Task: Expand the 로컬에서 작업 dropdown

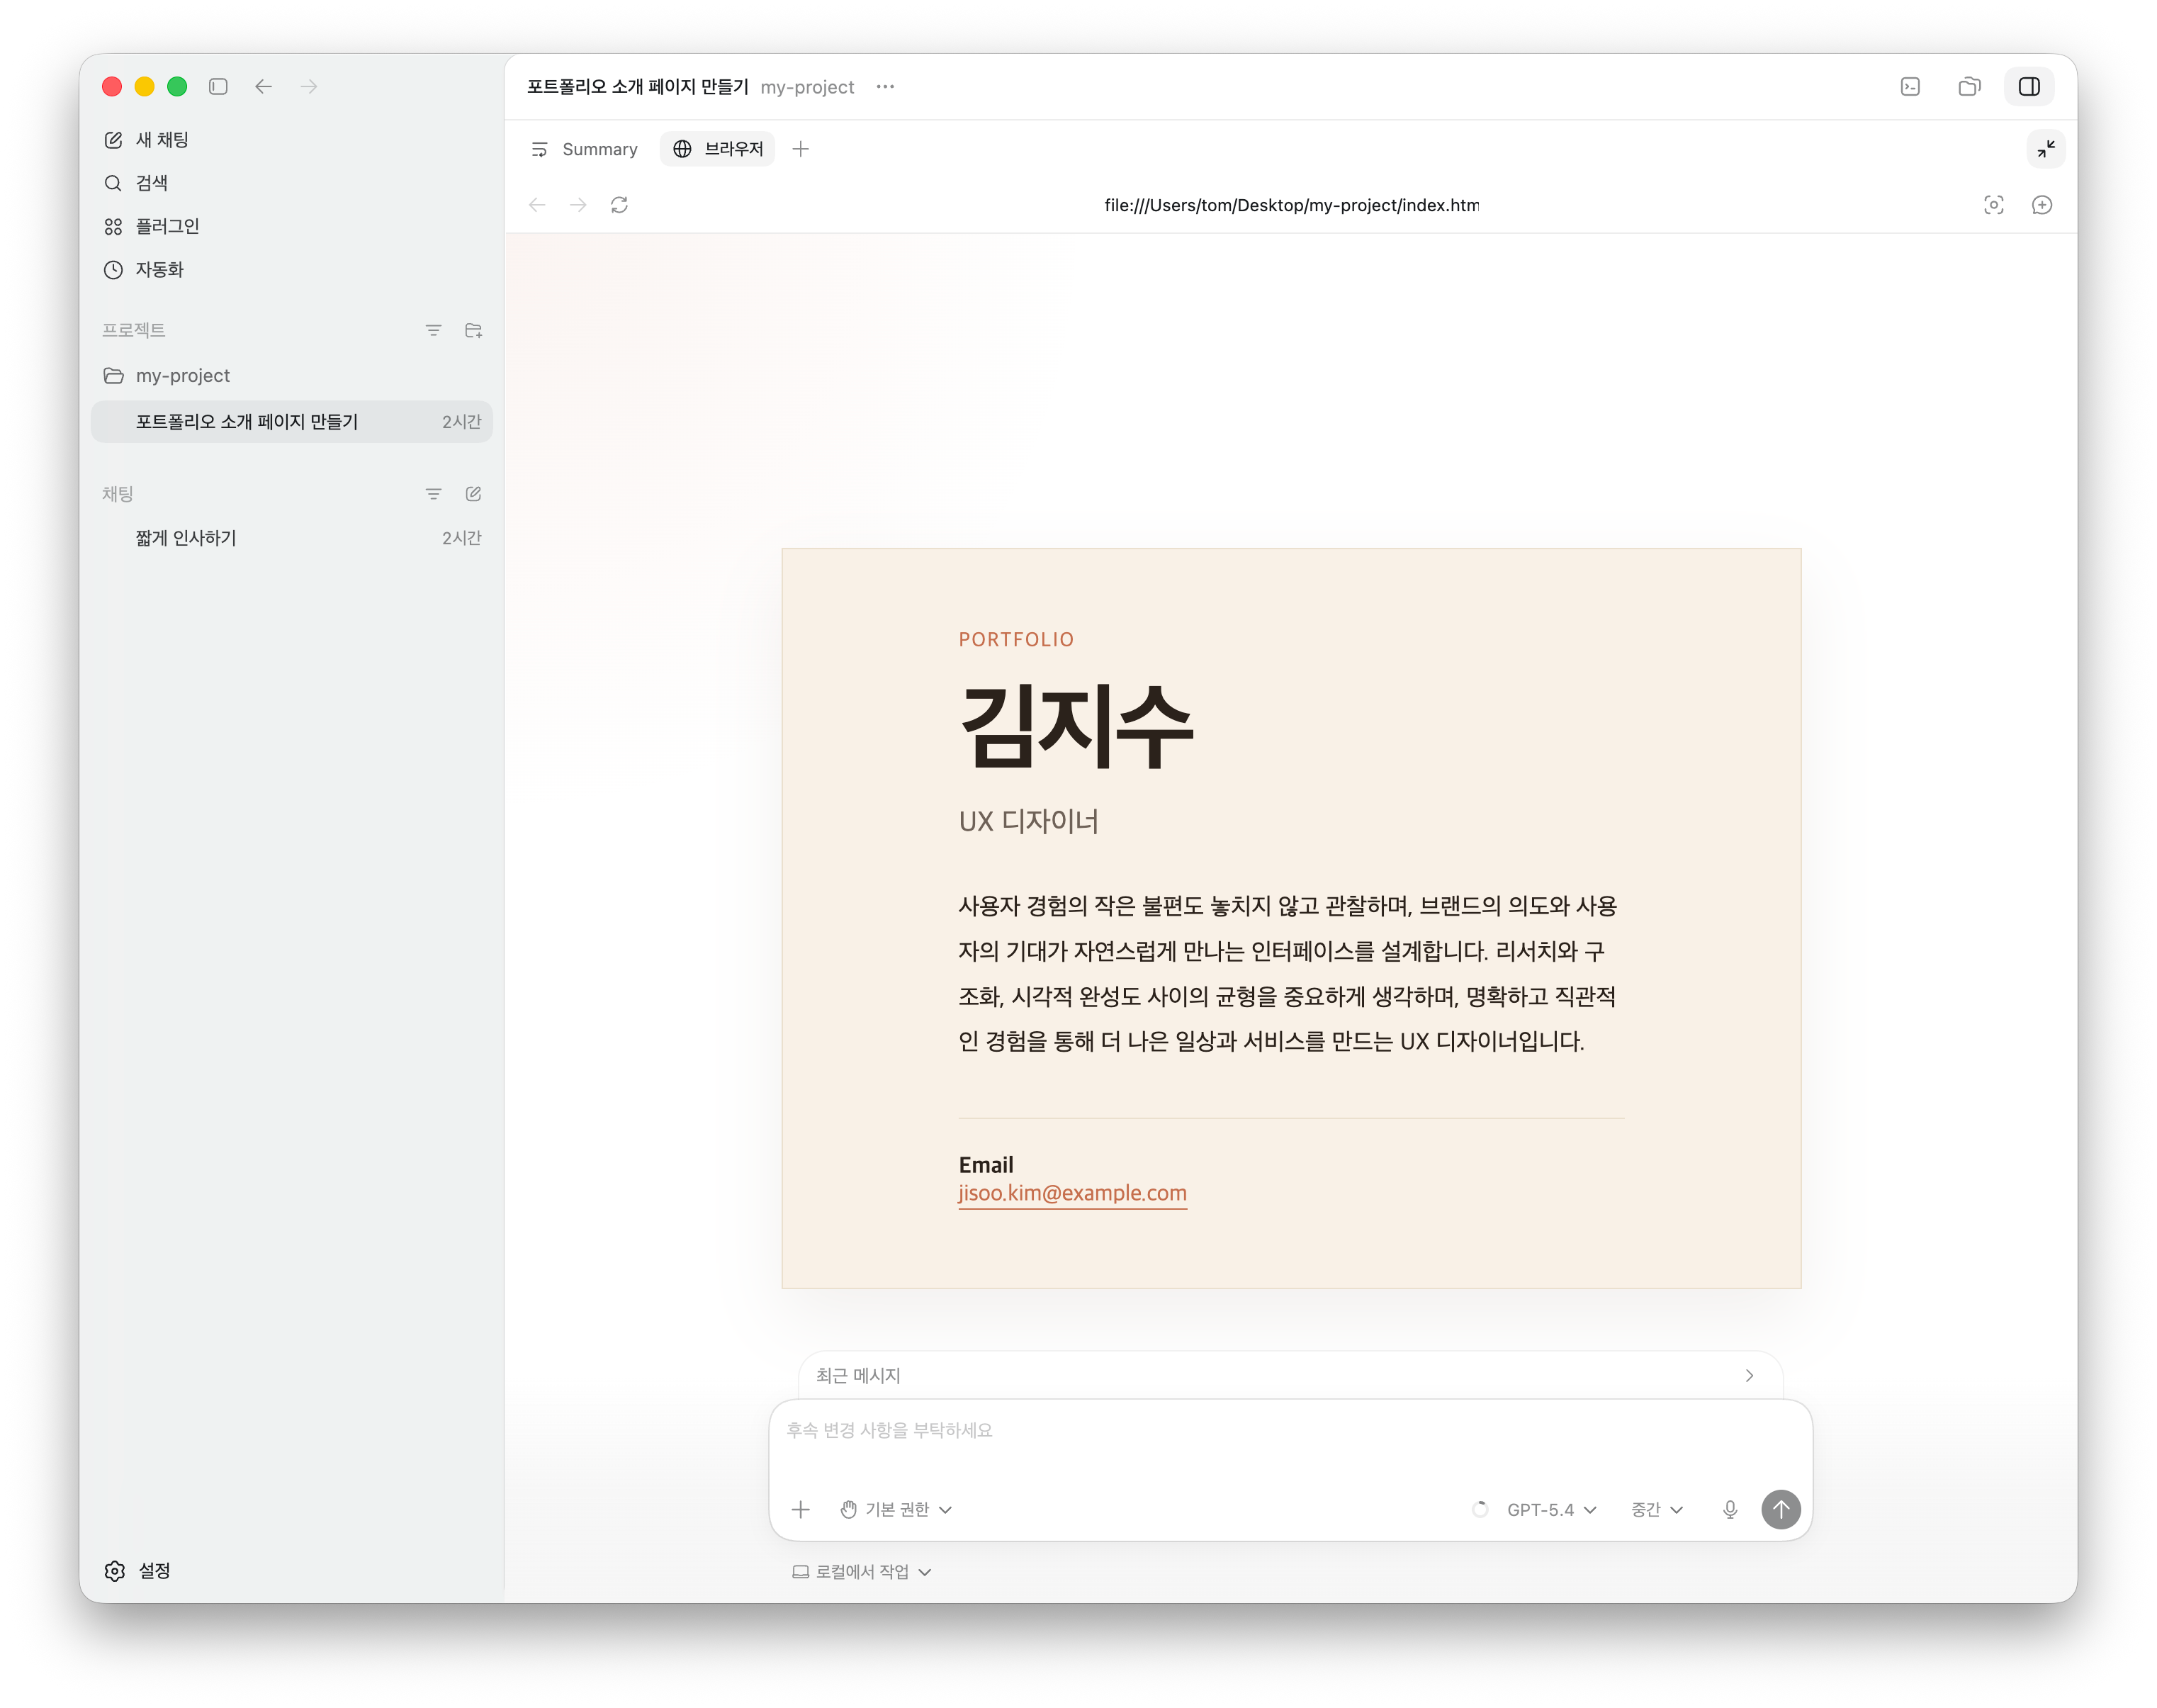Action: [x=862, y=1572]
